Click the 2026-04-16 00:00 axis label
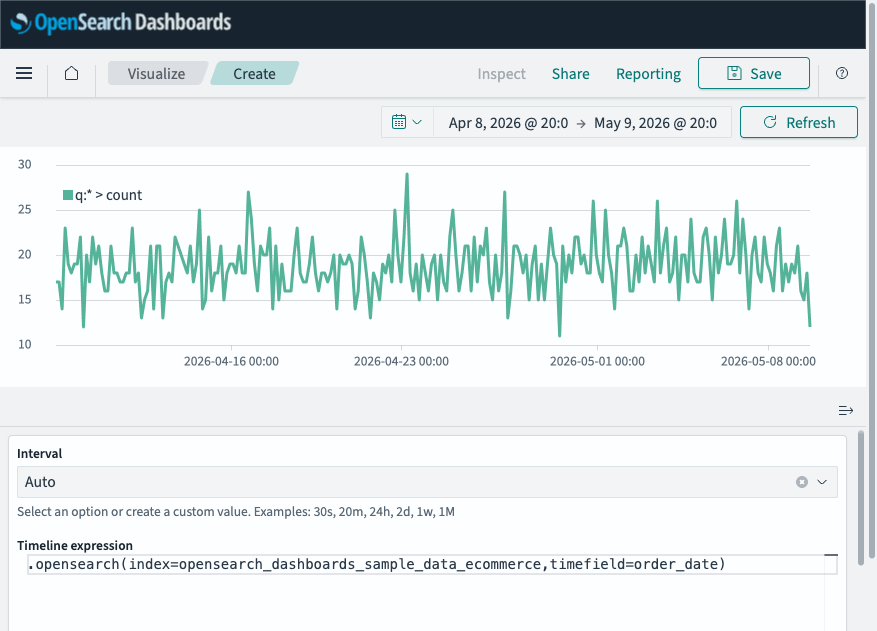The width and height of the screenshot is (877, 631). click(x=231, y=361)
